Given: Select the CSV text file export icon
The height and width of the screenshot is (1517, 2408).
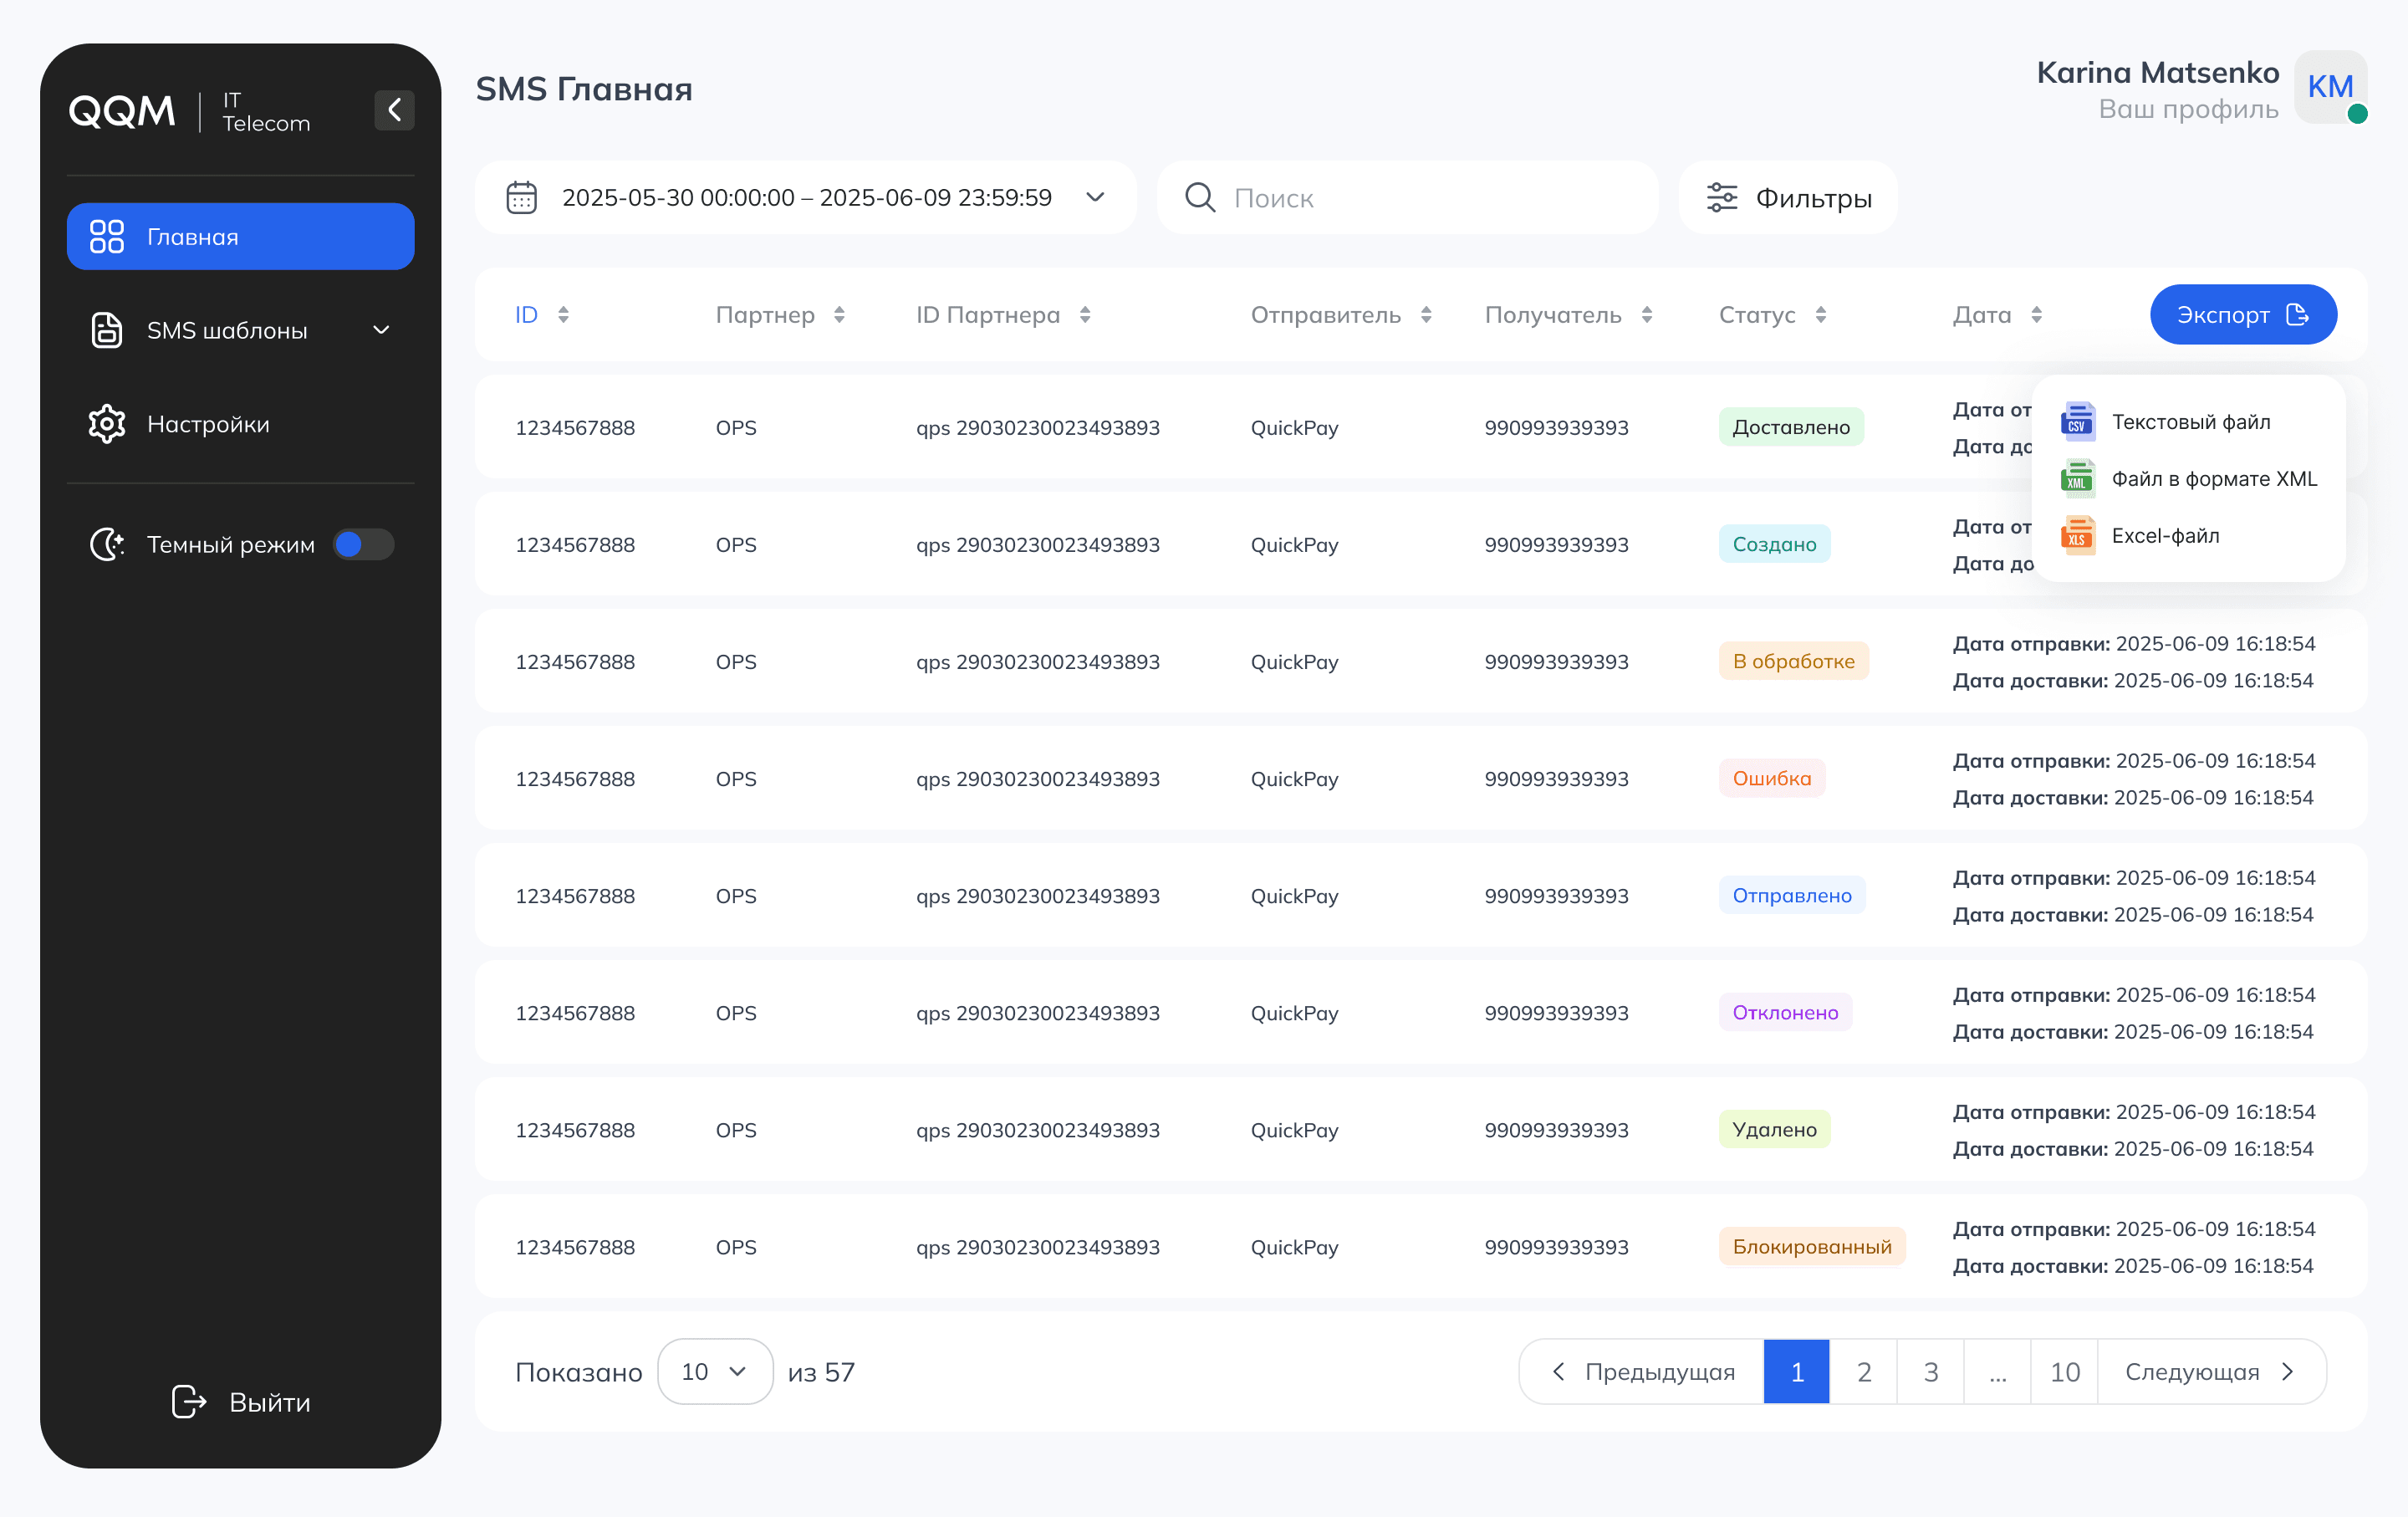Looking at the screenshot, I should [2078, 421].
